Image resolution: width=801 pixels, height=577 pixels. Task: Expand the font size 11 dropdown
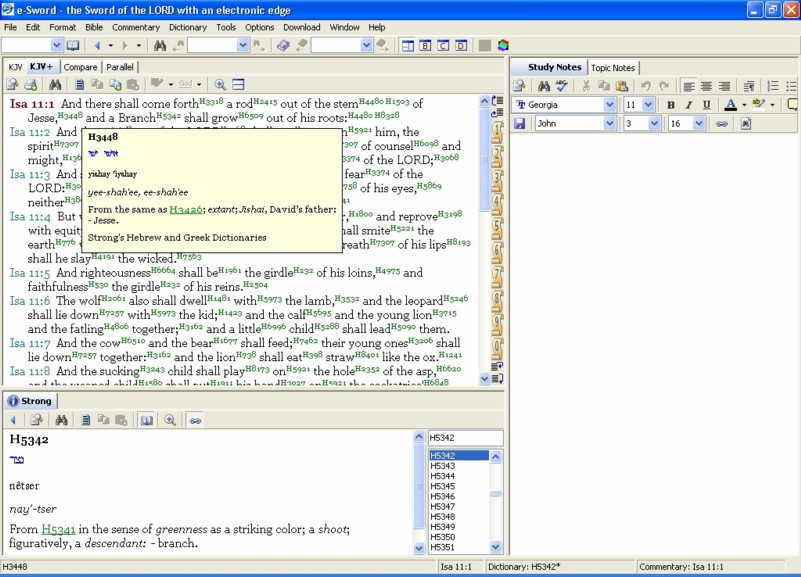pyautogui.click(x=649, y=105)
